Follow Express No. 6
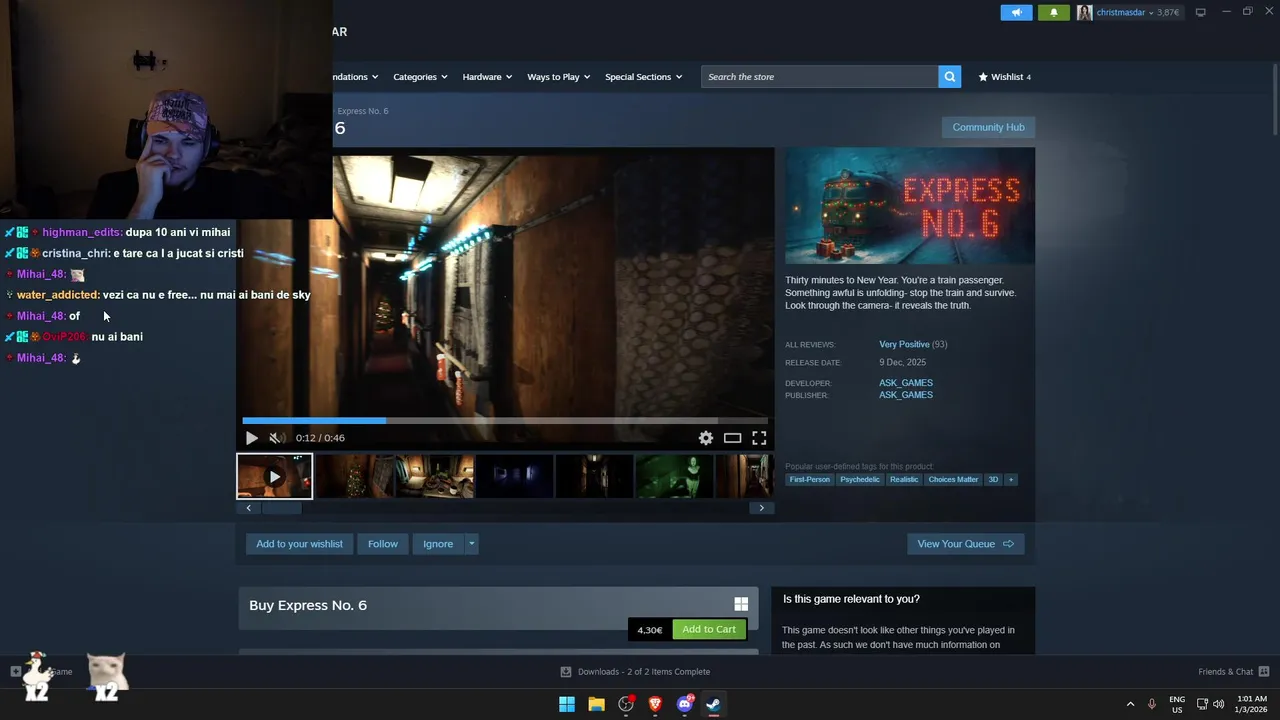 pyautogui.click(x=382, y=544)
